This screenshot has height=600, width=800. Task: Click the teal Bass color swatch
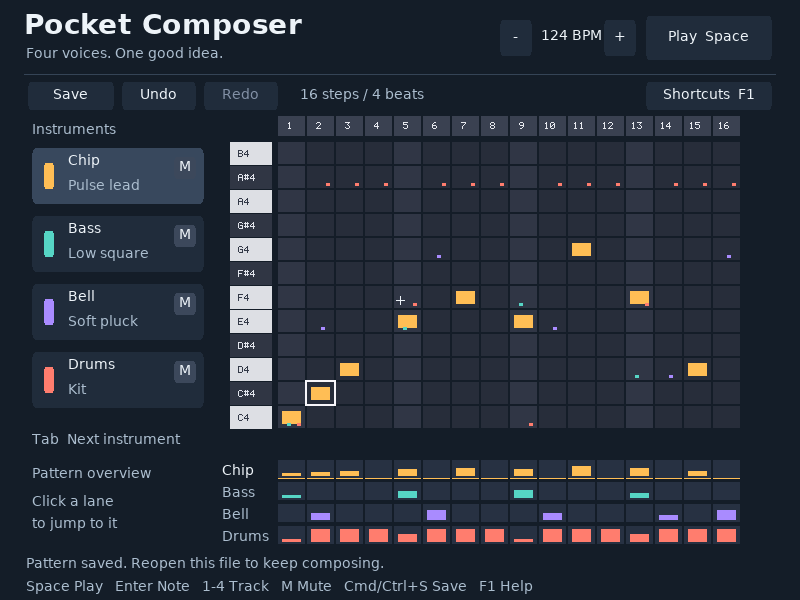[49, 244]
